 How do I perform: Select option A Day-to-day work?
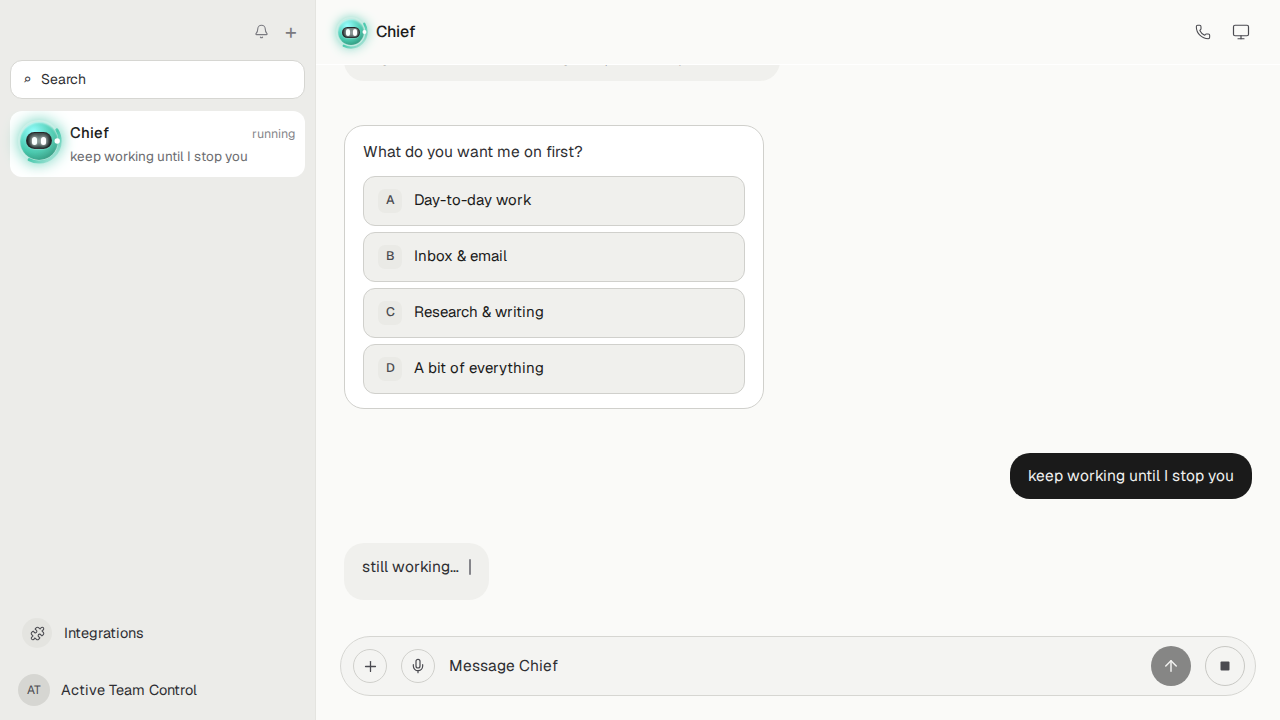[x=554, y=201]
